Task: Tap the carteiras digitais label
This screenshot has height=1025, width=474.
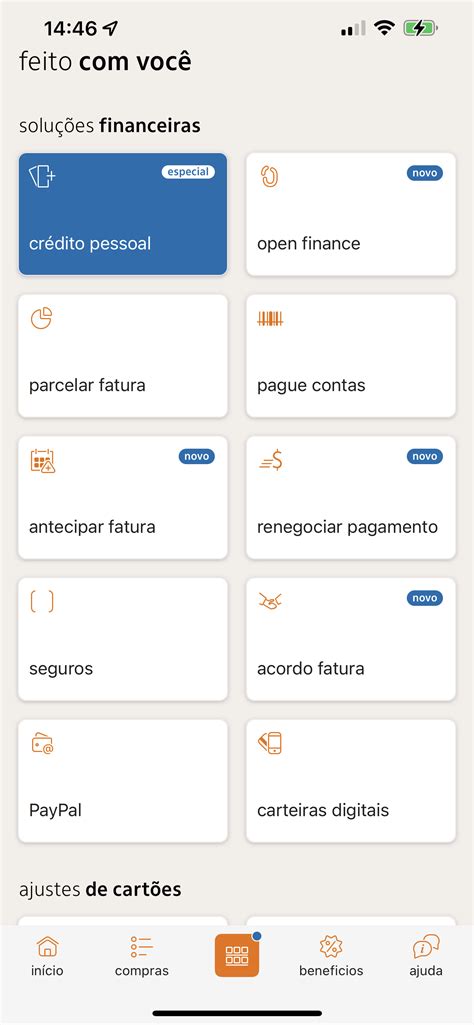Action: pyautogui.click(x=323, y=811)
